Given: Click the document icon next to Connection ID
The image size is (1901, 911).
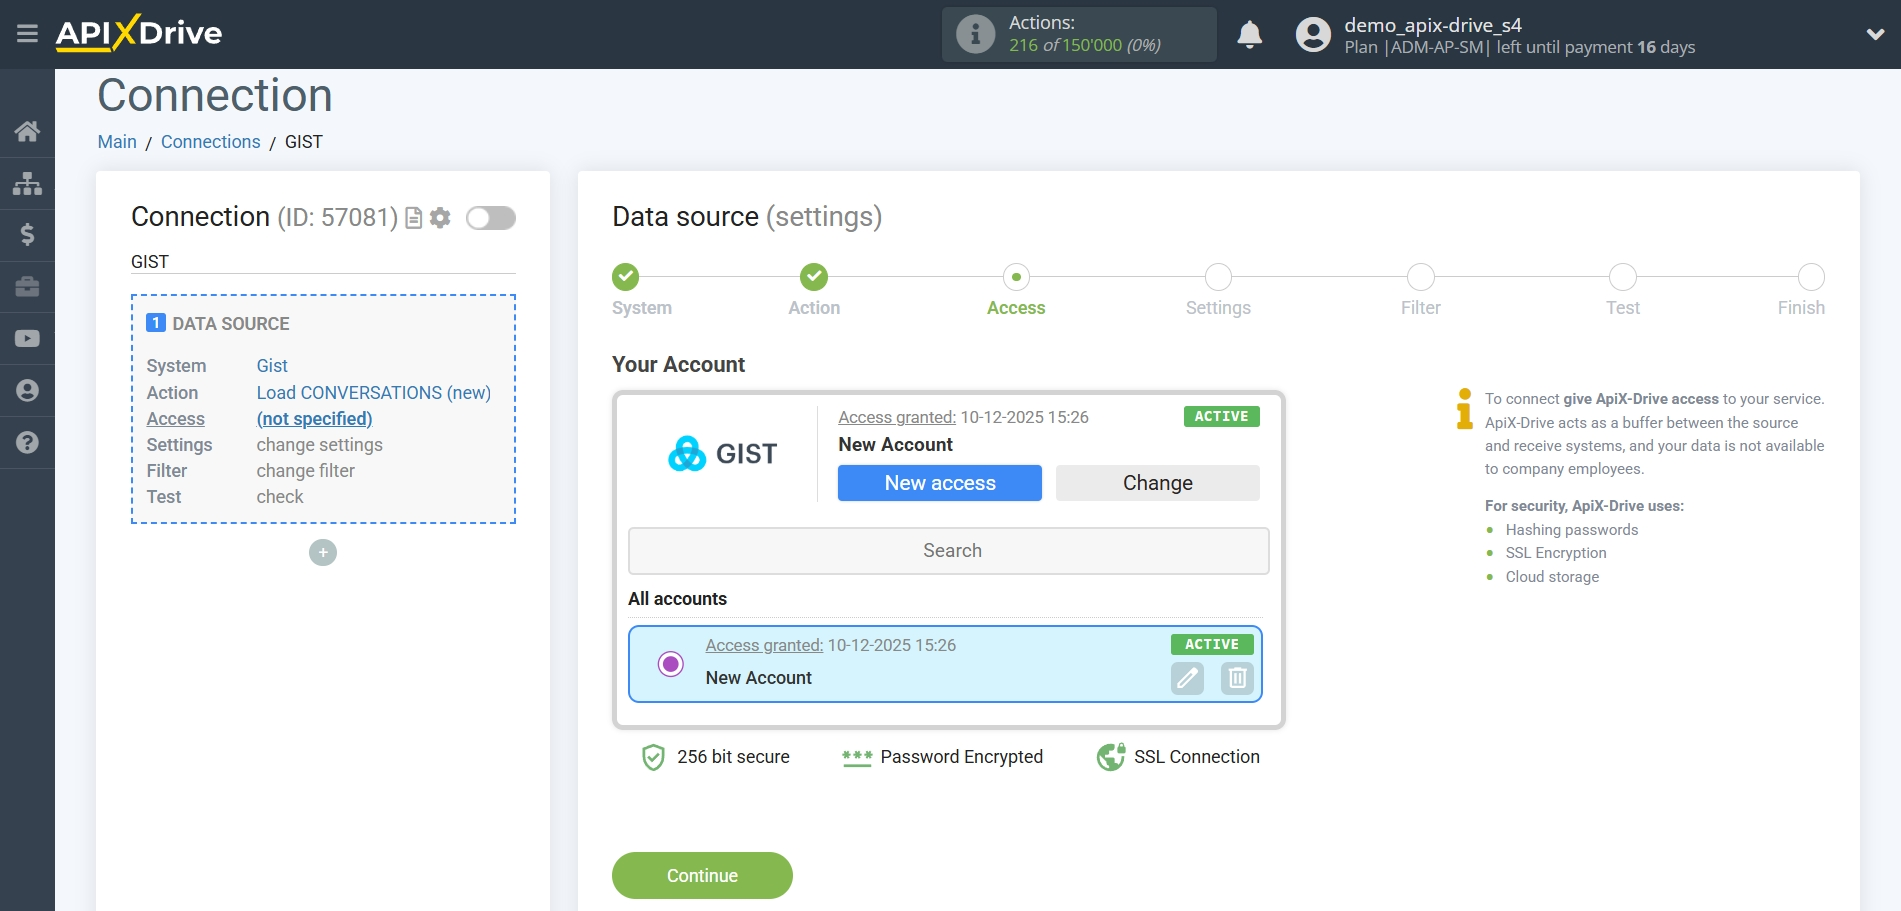Looking at the screenshot, I should (x=412, y=217).
